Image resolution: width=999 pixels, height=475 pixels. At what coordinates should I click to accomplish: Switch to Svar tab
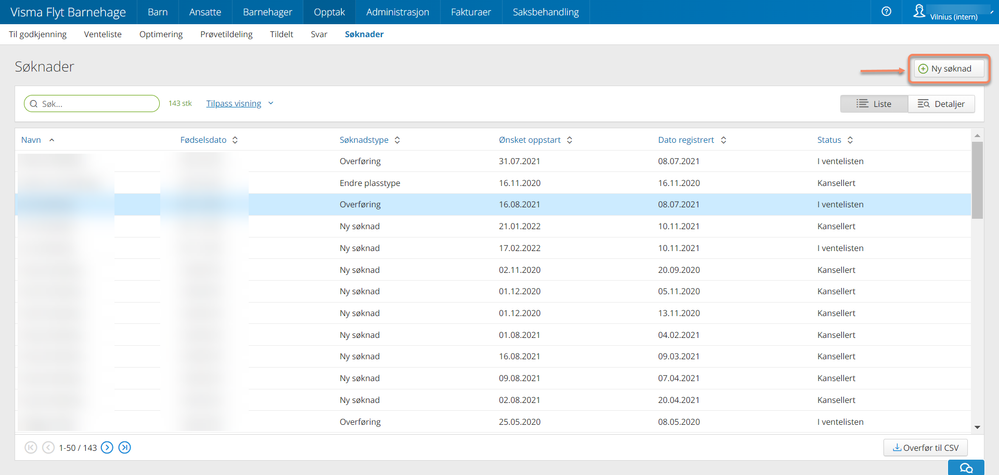point(319,34)
